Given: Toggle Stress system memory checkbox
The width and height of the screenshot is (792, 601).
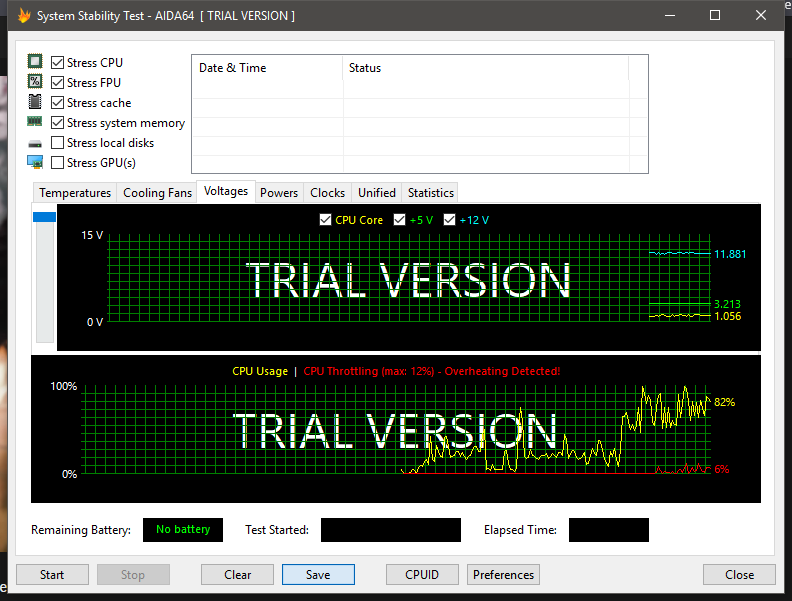Looking at the screenshot, I should pos(58,123).
